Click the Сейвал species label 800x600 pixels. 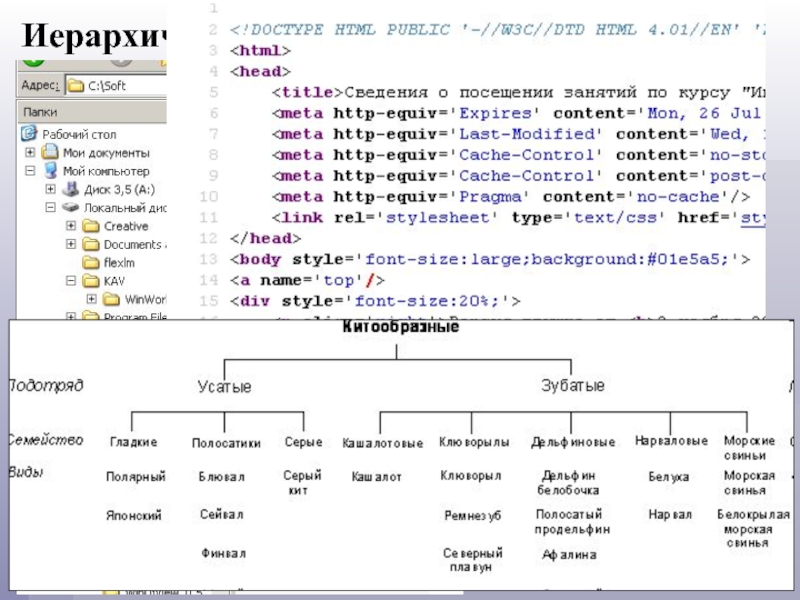click(x=221, y=514)
